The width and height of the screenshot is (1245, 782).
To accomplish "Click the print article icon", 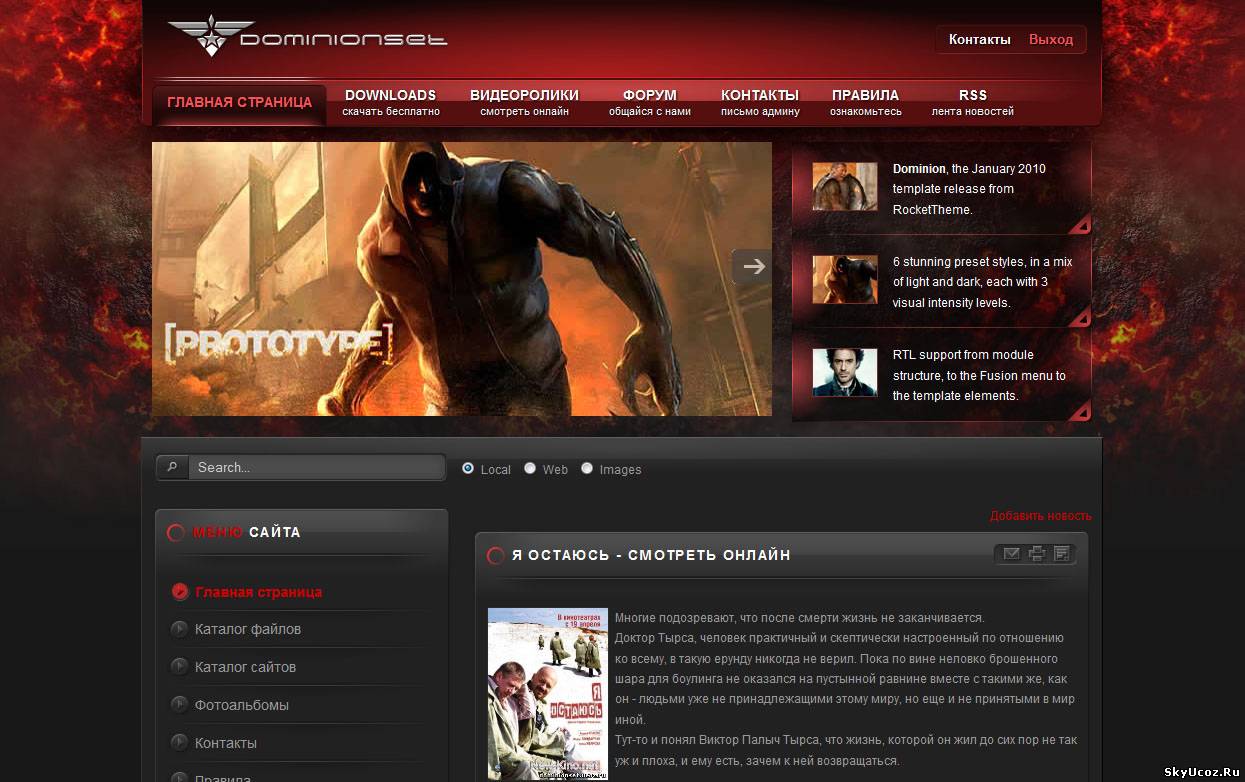I will tap(1037, 554).
